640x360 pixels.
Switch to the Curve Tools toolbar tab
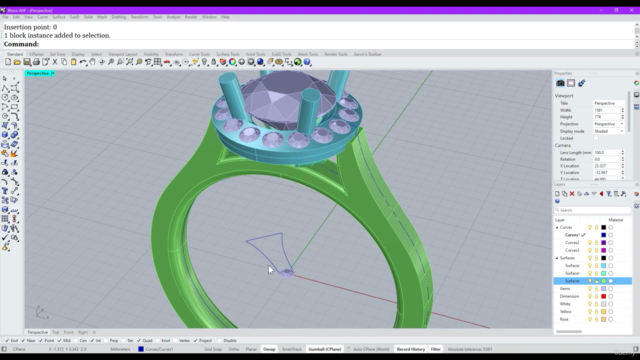point(199,54)
